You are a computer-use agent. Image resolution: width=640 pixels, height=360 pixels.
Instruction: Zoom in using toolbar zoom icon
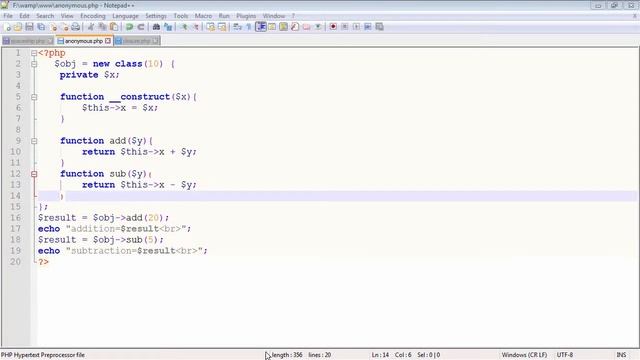184,27
